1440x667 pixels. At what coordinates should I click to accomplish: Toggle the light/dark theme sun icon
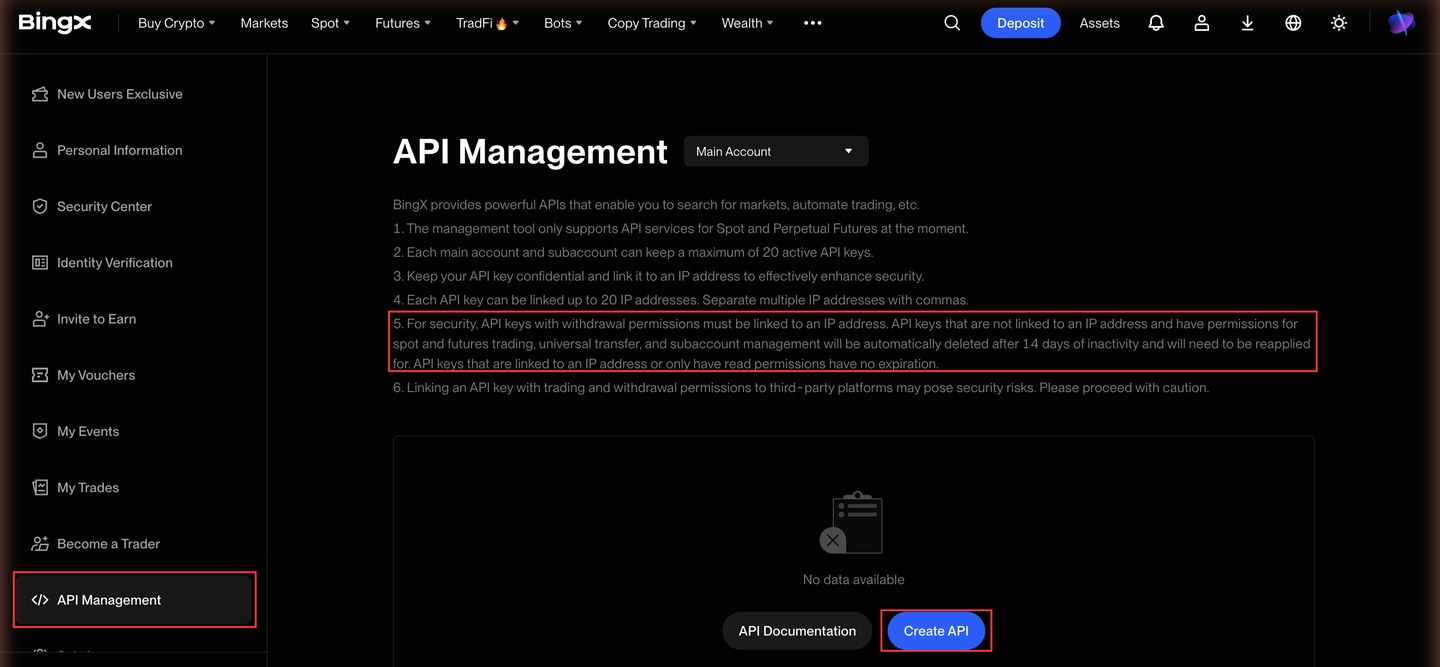[x=1339, y=23]
